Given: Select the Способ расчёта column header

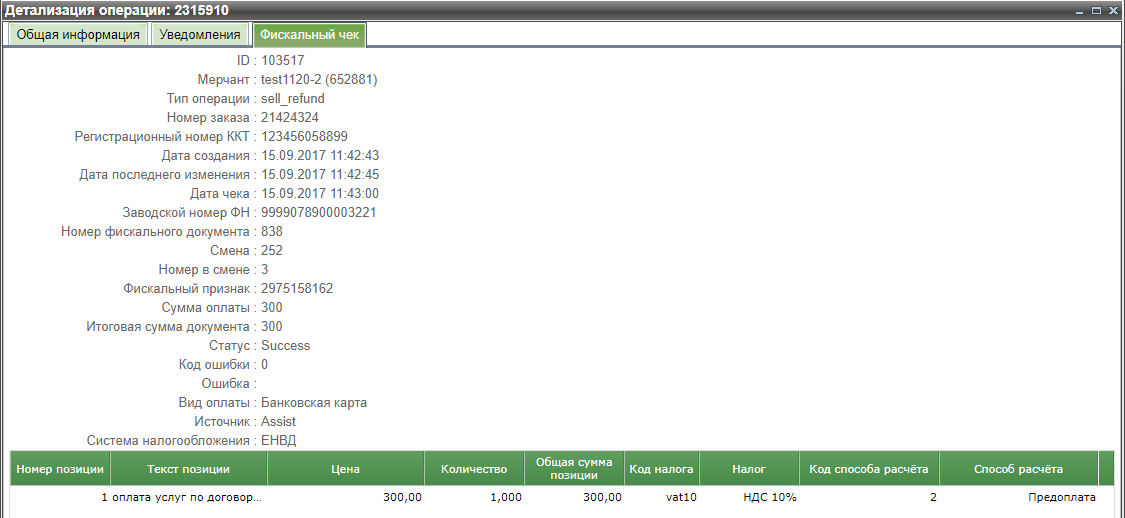Looking at the screenshot, I should click(1018, 469).
